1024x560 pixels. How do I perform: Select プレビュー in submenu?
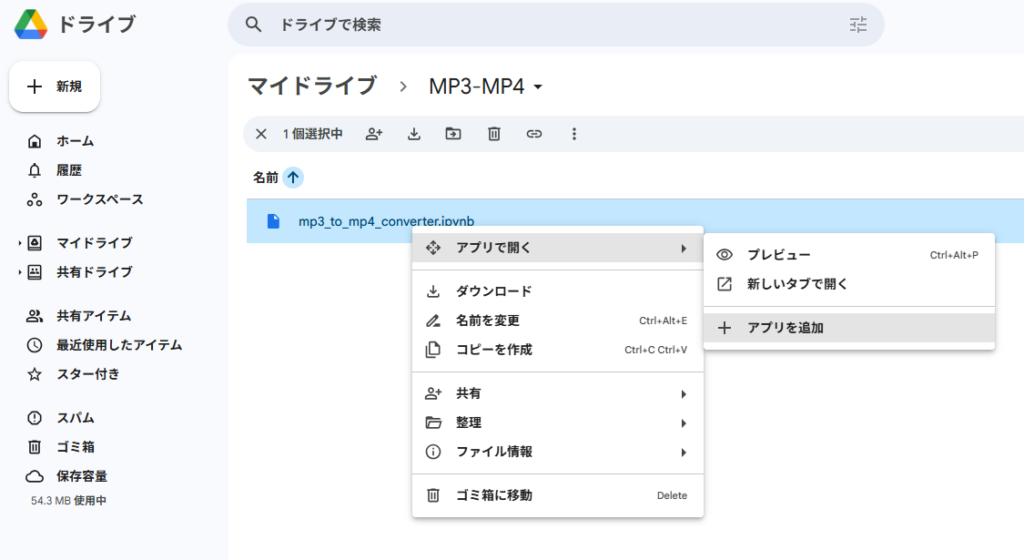pyautogui.click(x=849, y=255)
